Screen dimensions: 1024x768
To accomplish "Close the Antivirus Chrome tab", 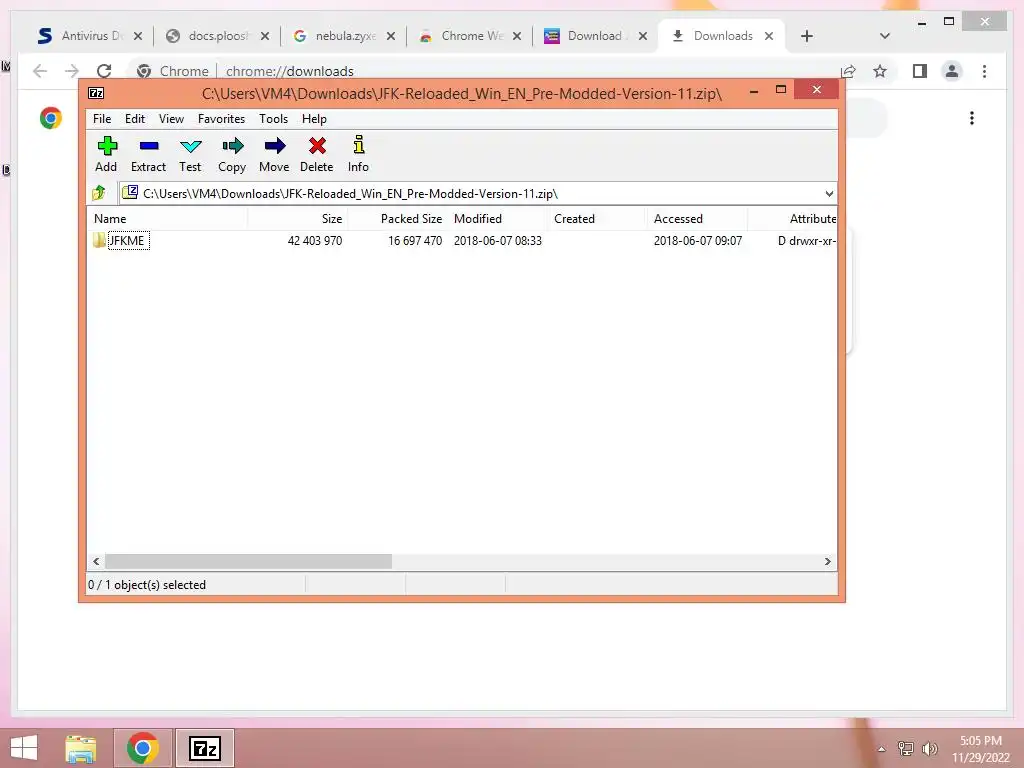I will tap(138, 36).
